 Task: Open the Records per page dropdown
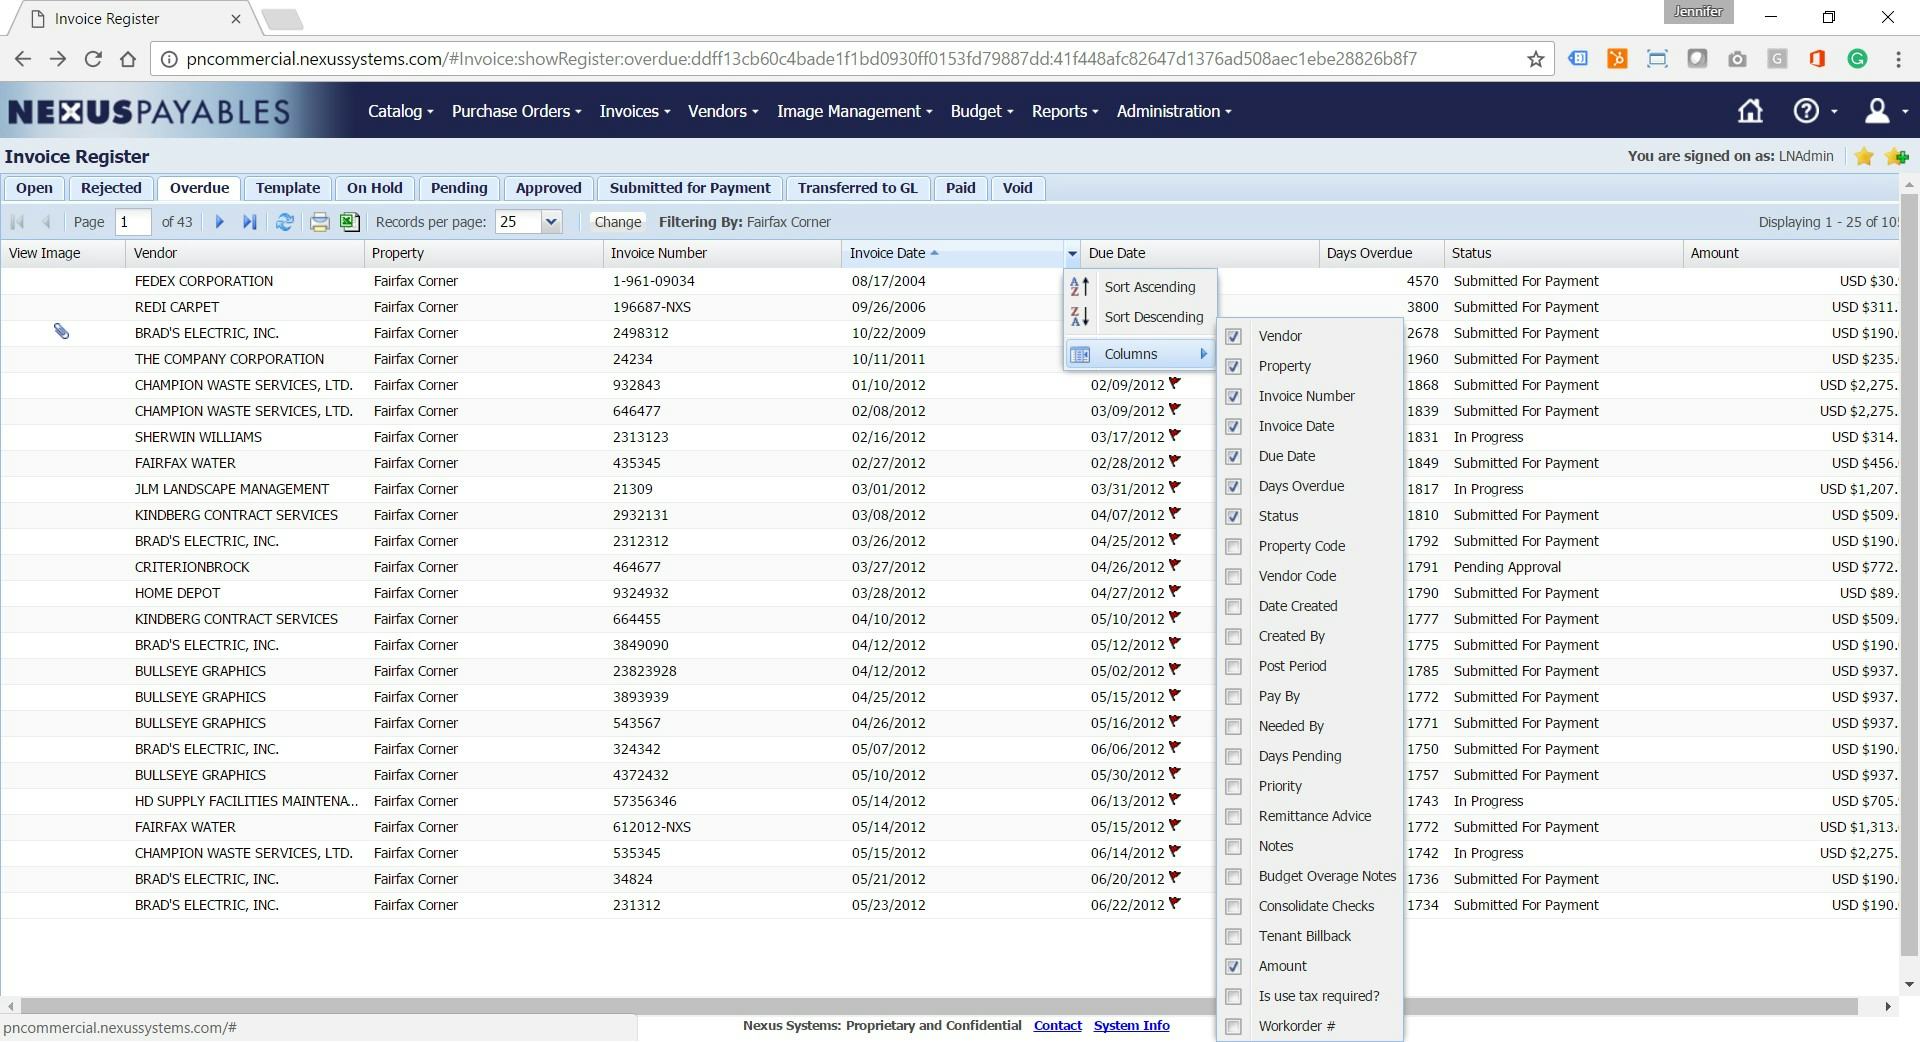(x=550, y=222)
